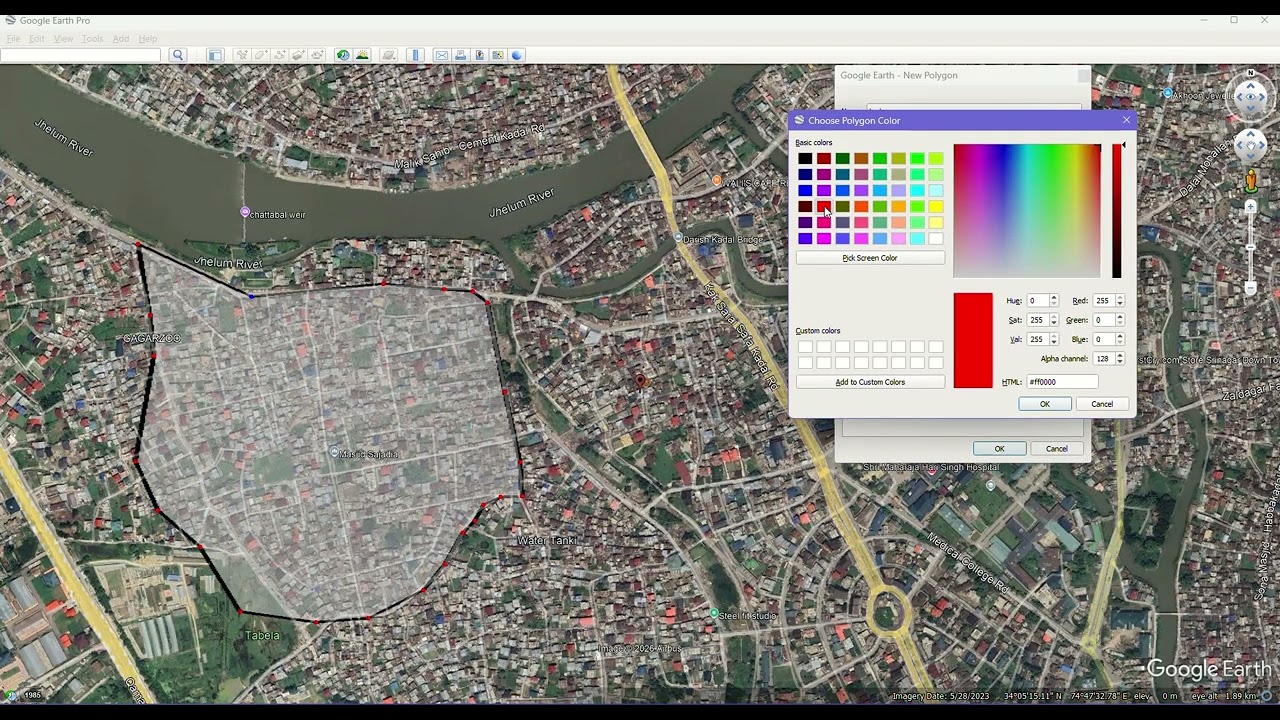Click the first empty custom color slot
Image resolution: width=1280 pixels, height=720 pixels.
805,347
